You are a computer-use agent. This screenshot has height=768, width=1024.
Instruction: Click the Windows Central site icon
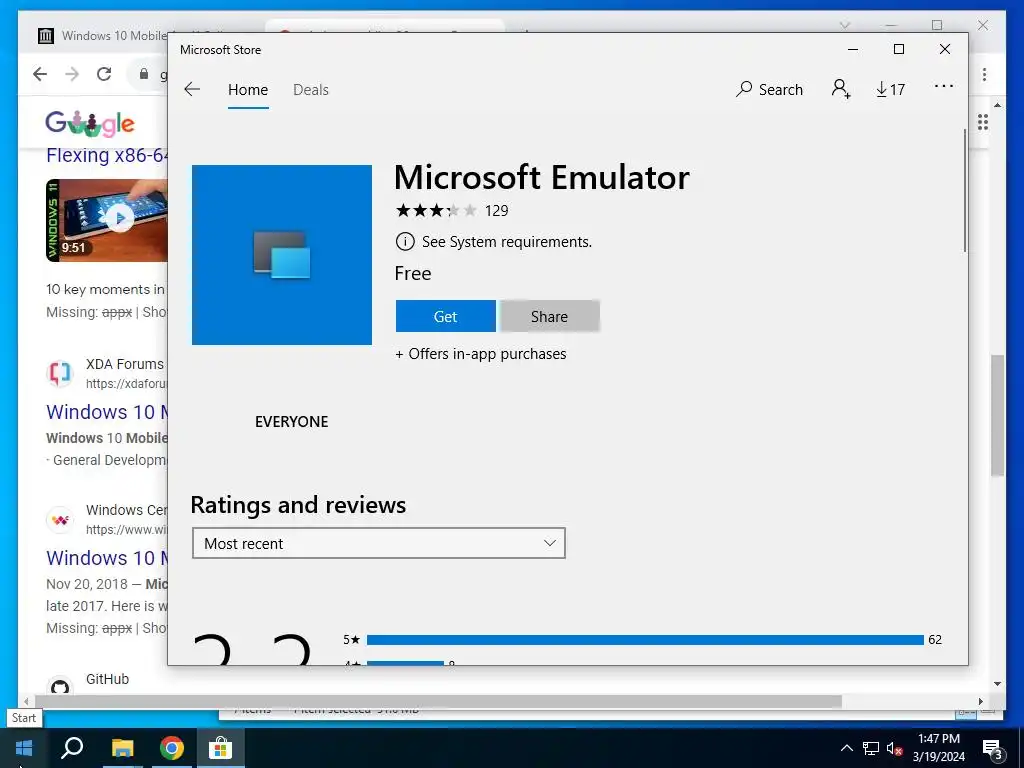click(x=59, y=520)
